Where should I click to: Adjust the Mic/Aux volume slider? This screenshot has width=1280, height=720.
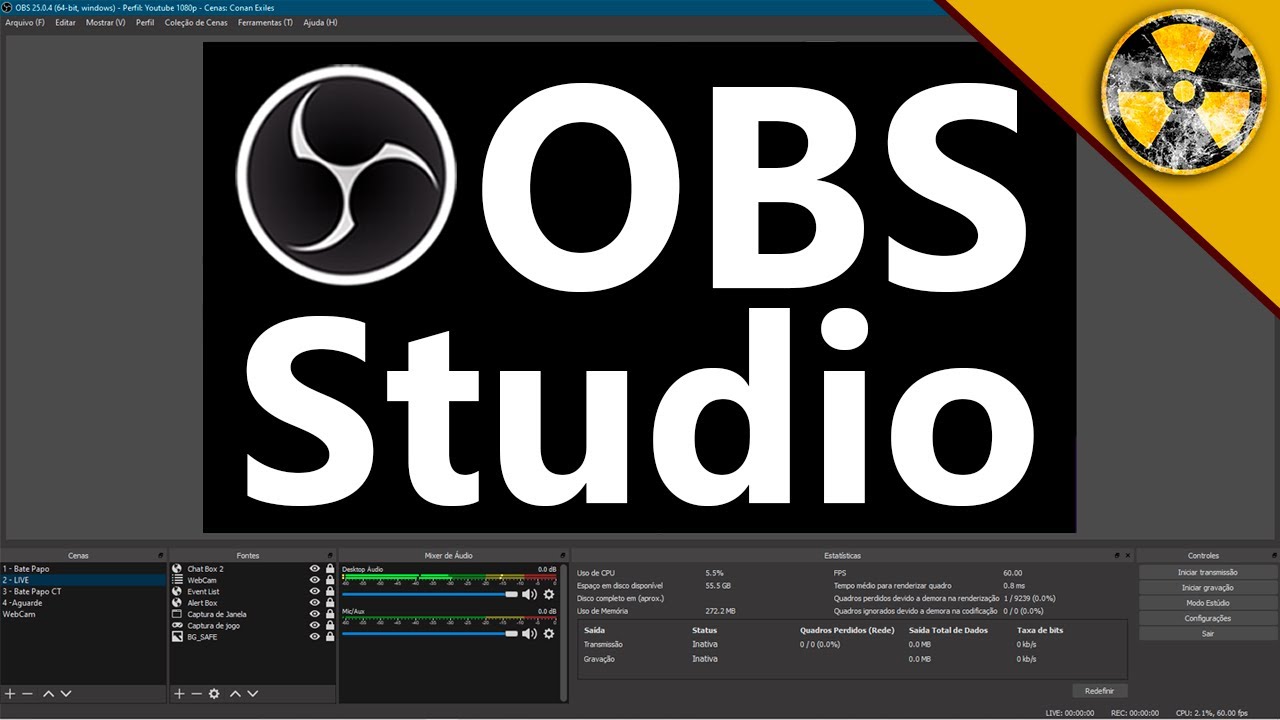[x=430, y=633]
